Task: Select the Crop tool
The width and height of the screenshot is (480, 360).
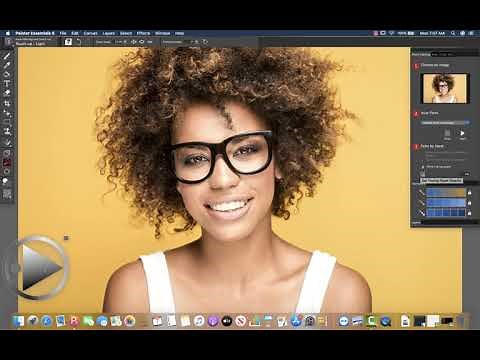Action: 7,103
